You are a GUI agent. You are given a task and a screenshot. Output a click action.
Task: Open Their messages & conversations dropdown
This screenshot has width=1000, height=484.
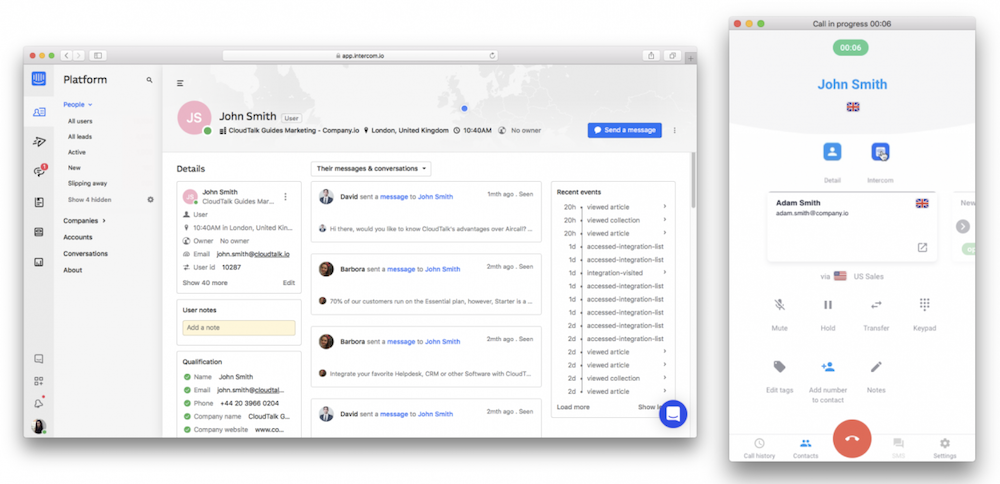coord(371,169)
